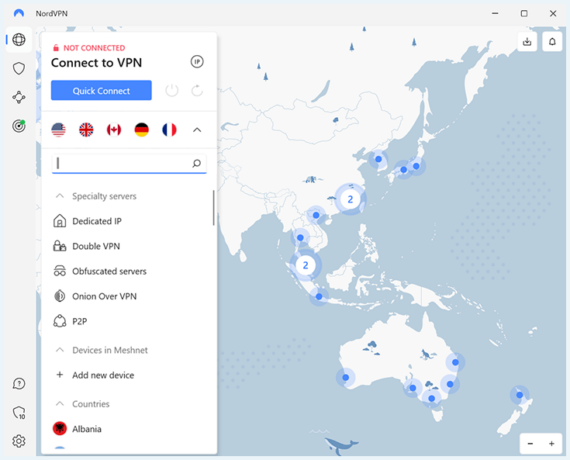
Task: Open the shield with 10 badge icon
Action: coord(19,413)
